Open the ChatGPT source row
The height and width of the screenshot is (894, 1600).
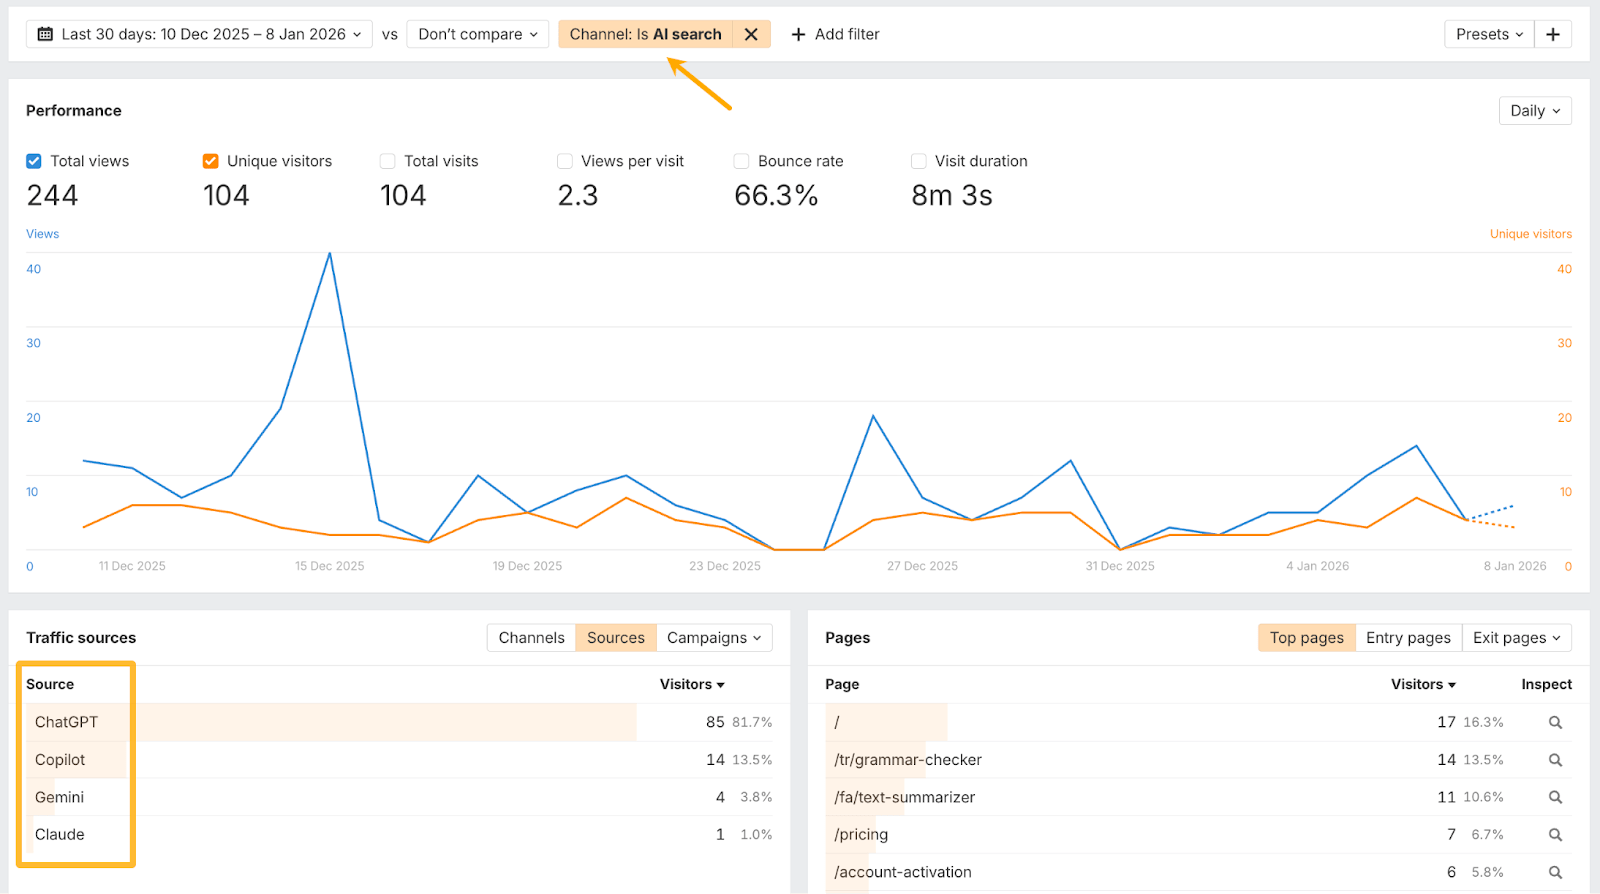coord(67,722)
